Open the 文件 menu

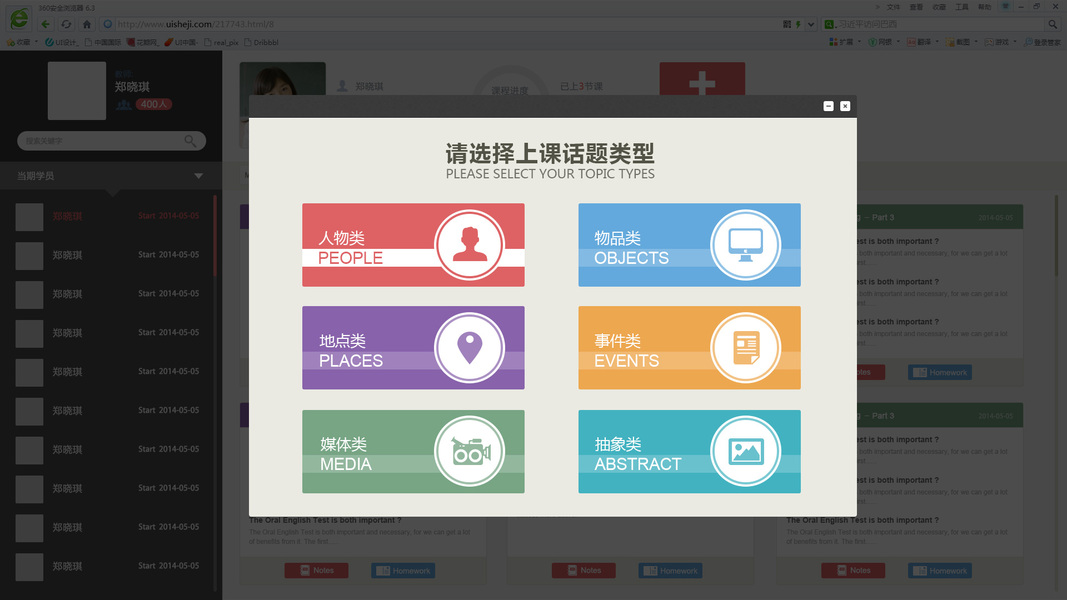(893, 7)
